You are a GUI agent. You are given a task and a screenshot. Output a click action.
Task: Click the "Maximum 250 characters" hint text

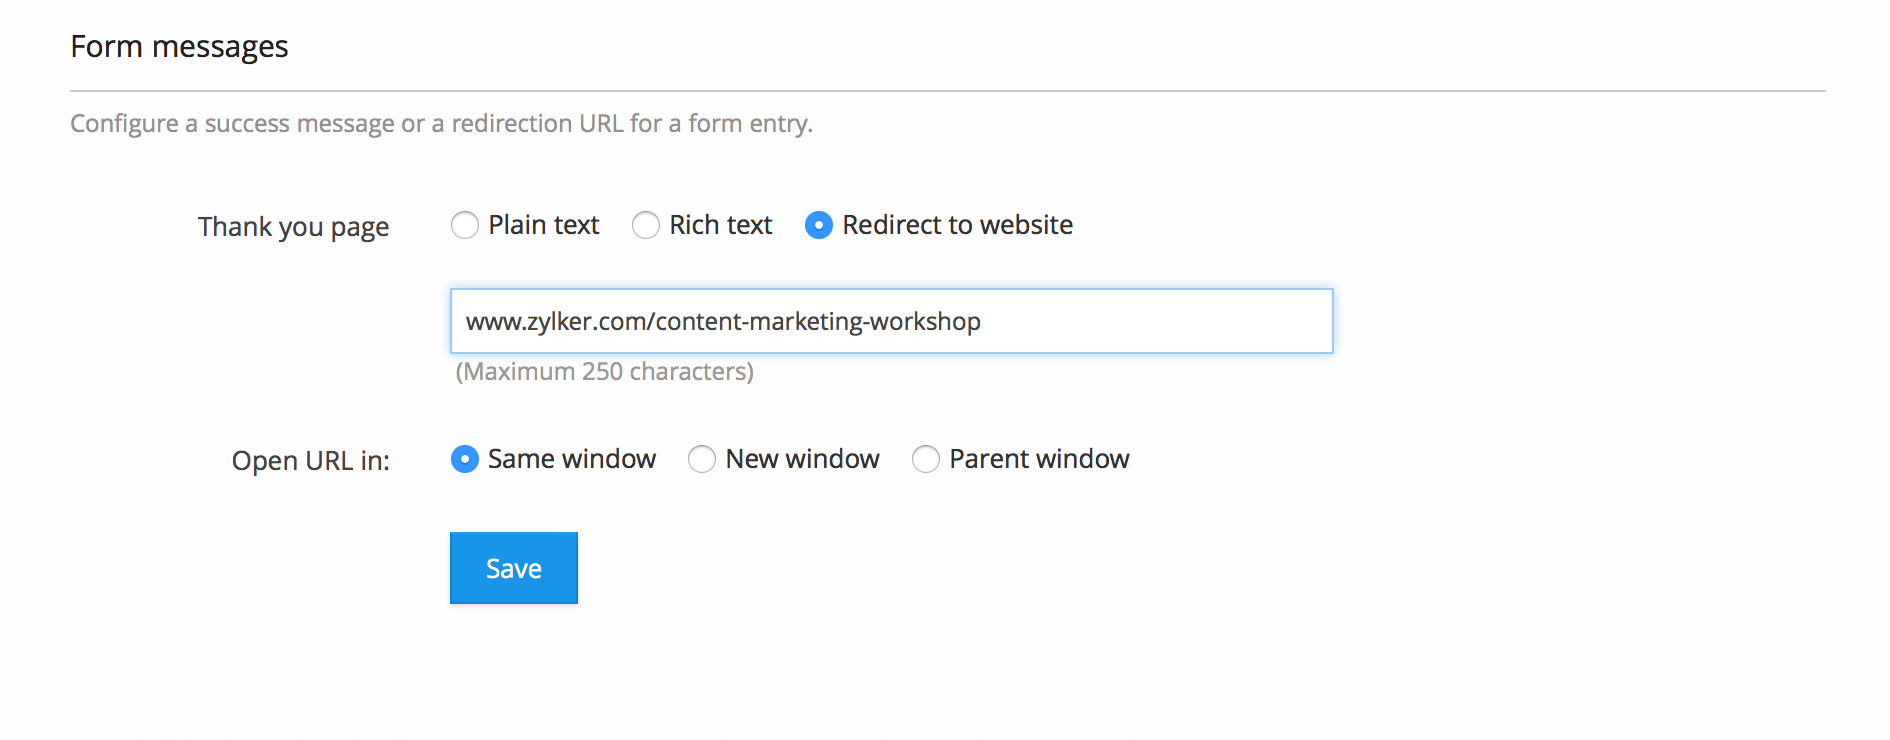tap(605, 372)
